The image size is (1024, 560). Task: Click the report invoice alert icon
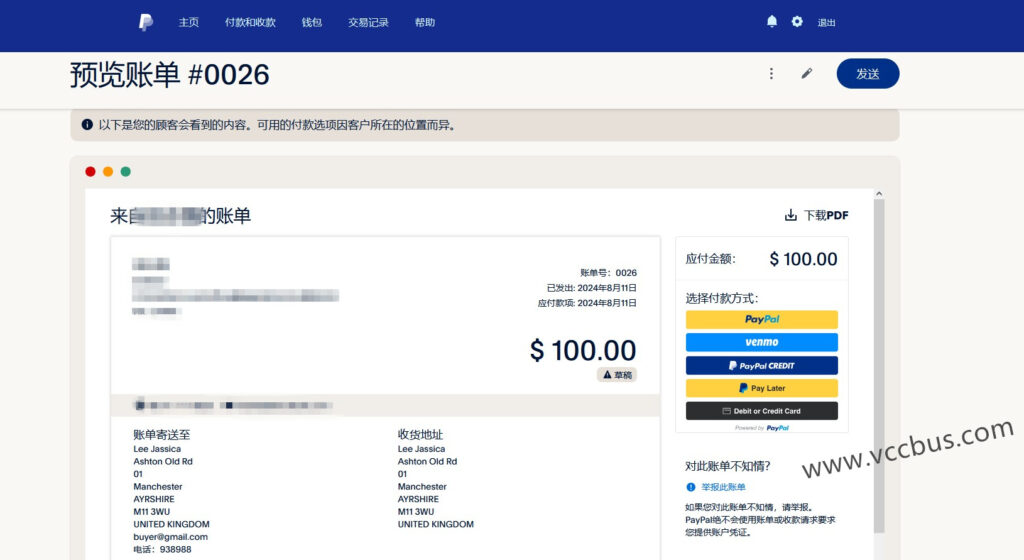(690, 487)
